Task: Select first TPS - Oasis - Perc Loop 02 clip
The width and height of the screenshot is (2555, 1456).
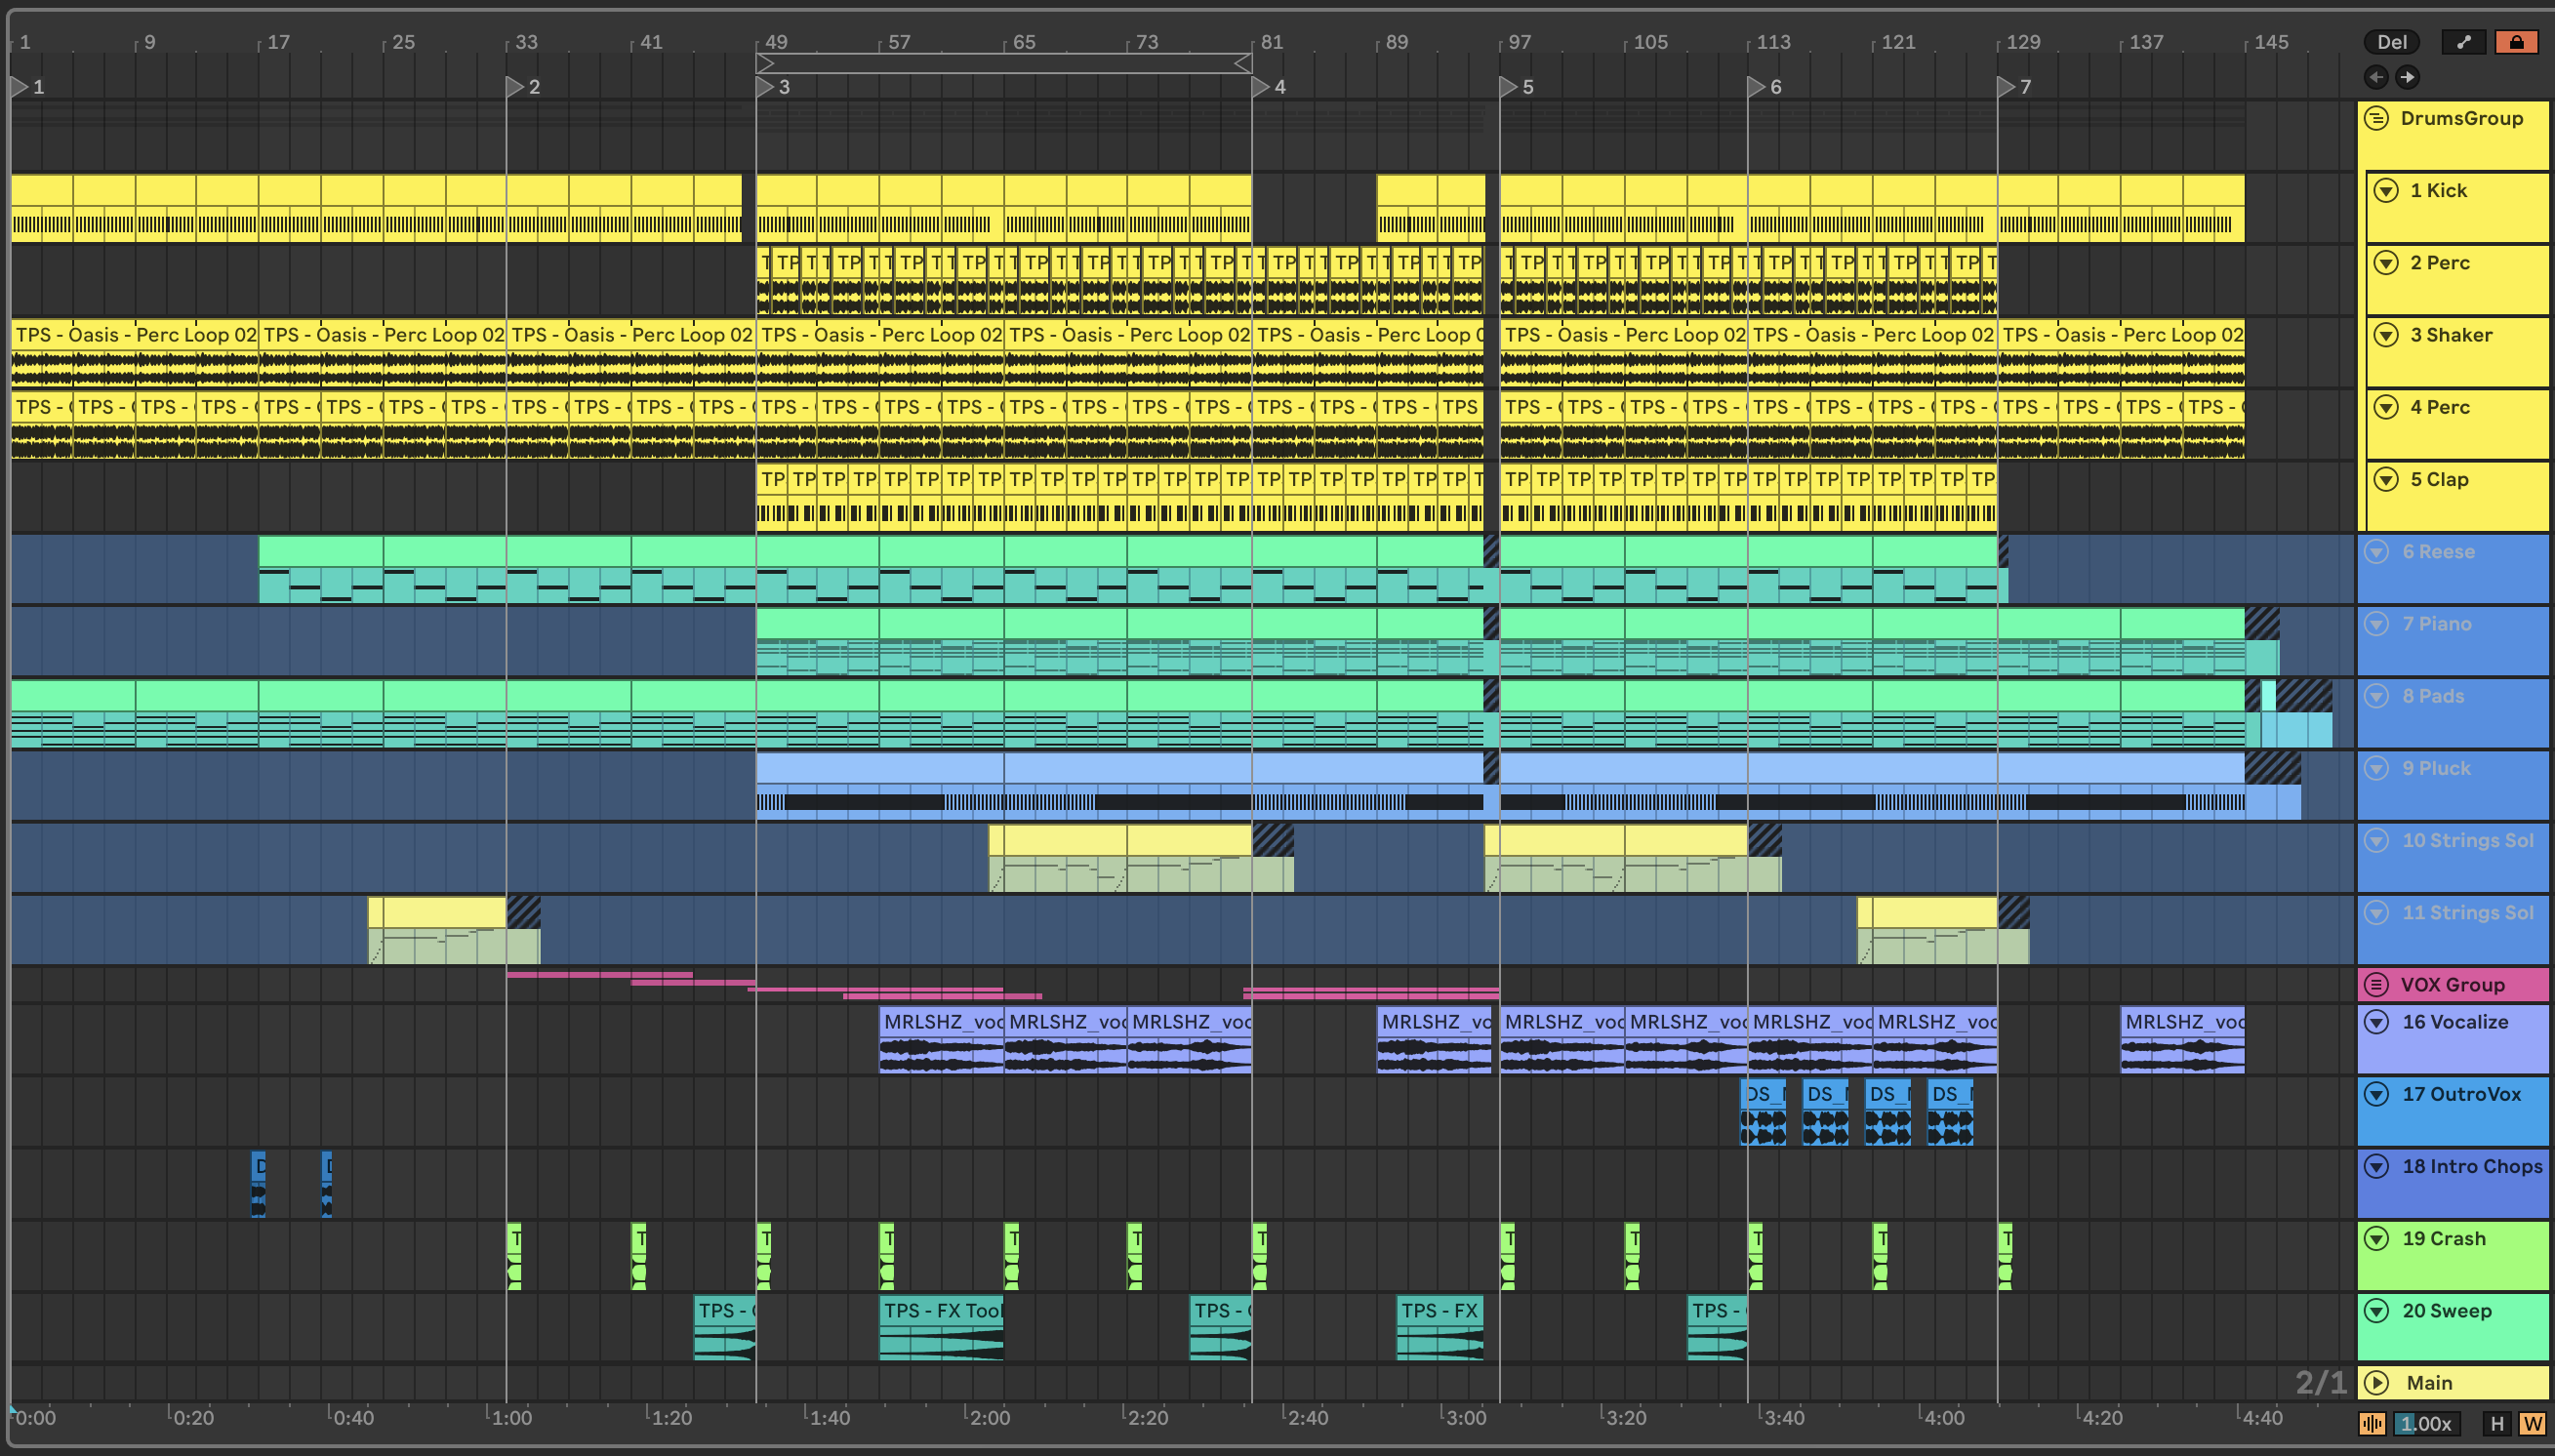Action: (134, 353)
